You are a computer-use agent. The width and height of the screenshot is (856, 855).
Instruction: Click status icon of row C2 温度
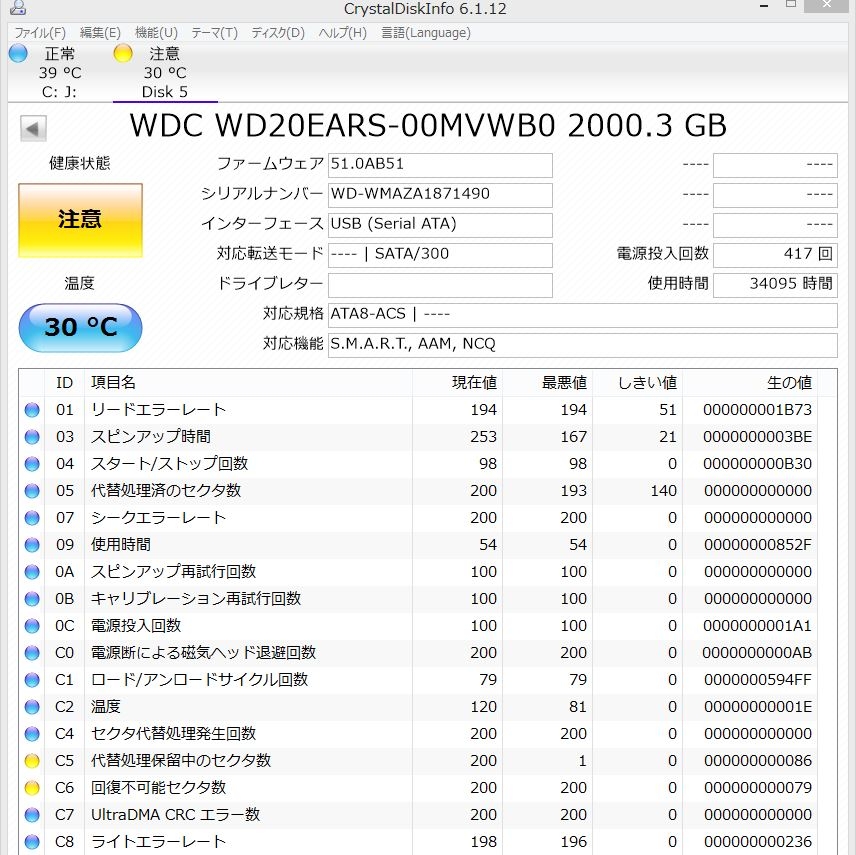click(32, 707)
